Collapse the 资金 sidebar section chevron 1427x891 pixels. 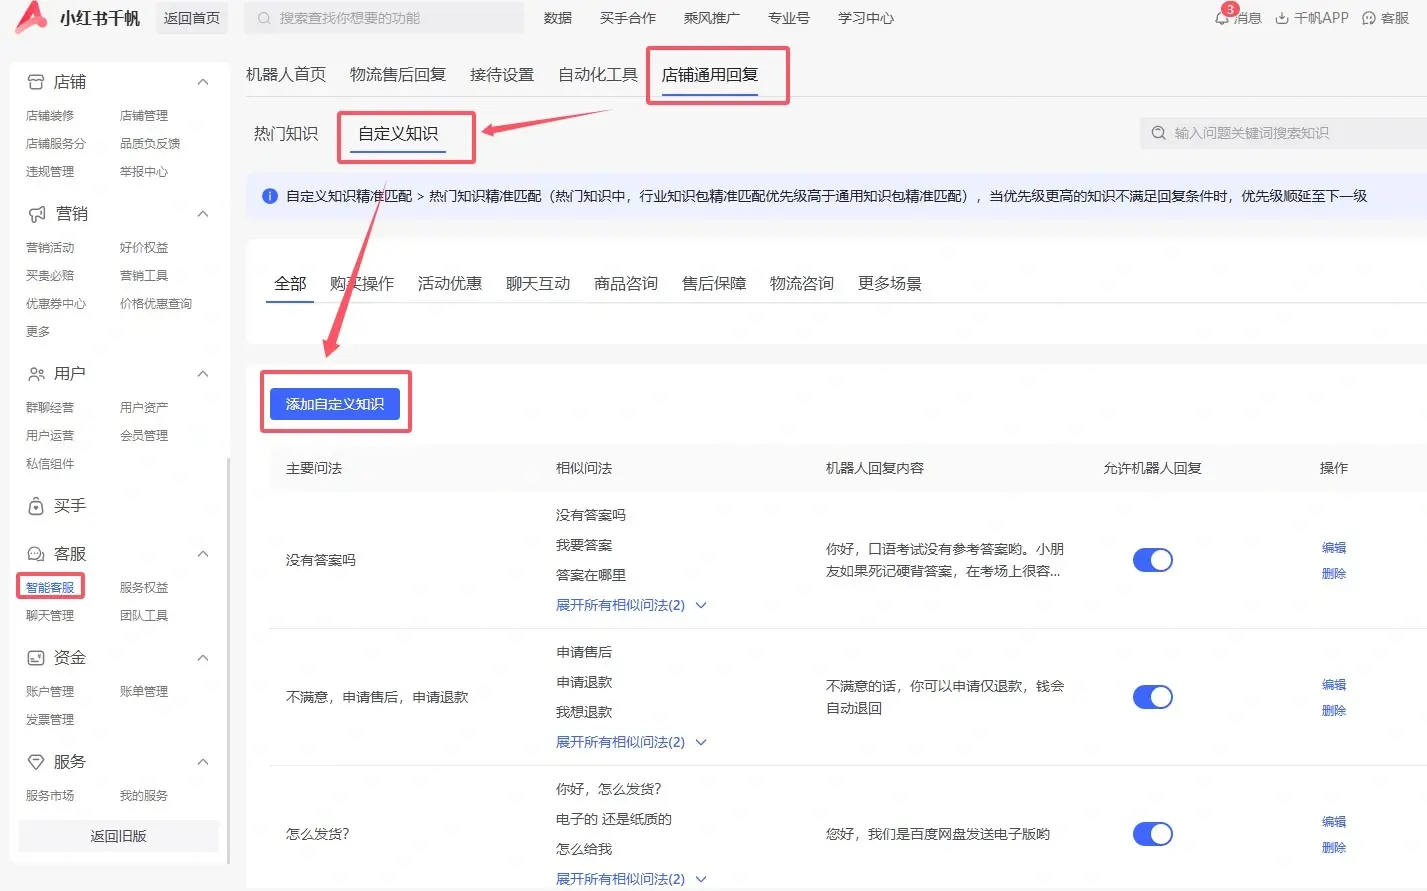(x=203, y=658)
